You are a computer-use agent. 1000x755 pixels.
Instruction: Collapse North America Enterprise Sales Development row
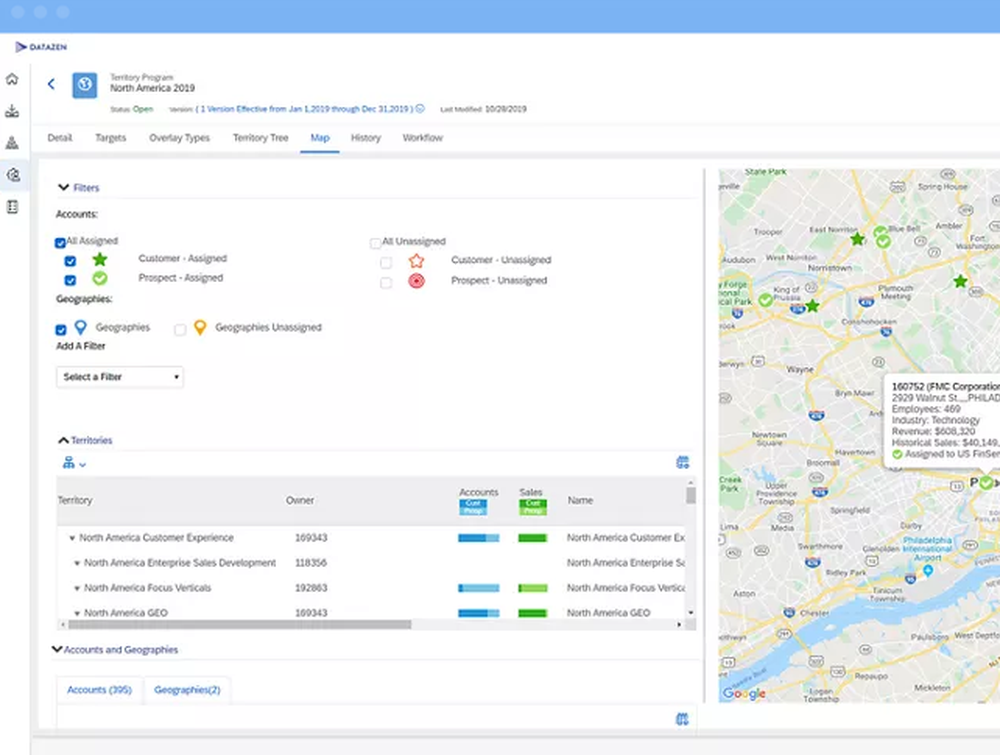point(77,563)
